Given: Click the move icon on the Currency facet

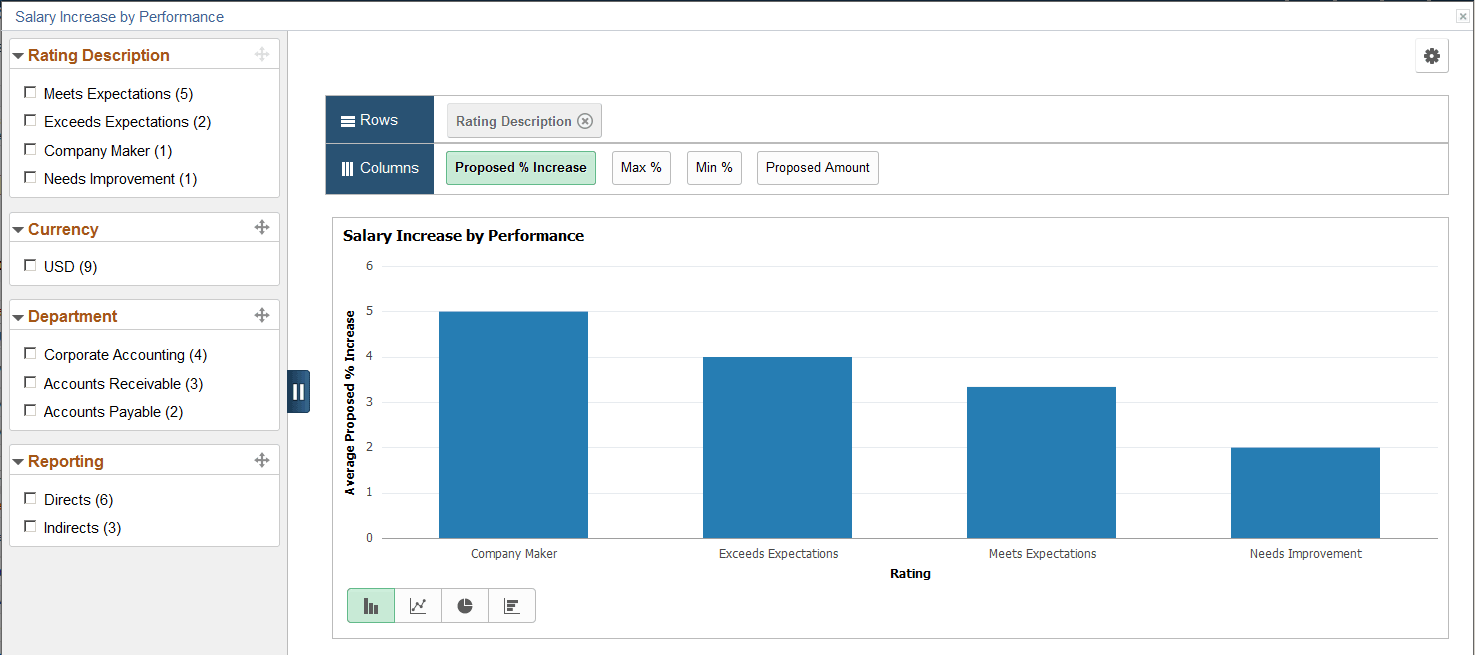Looking at the screenshot, I should click(262, 228).
